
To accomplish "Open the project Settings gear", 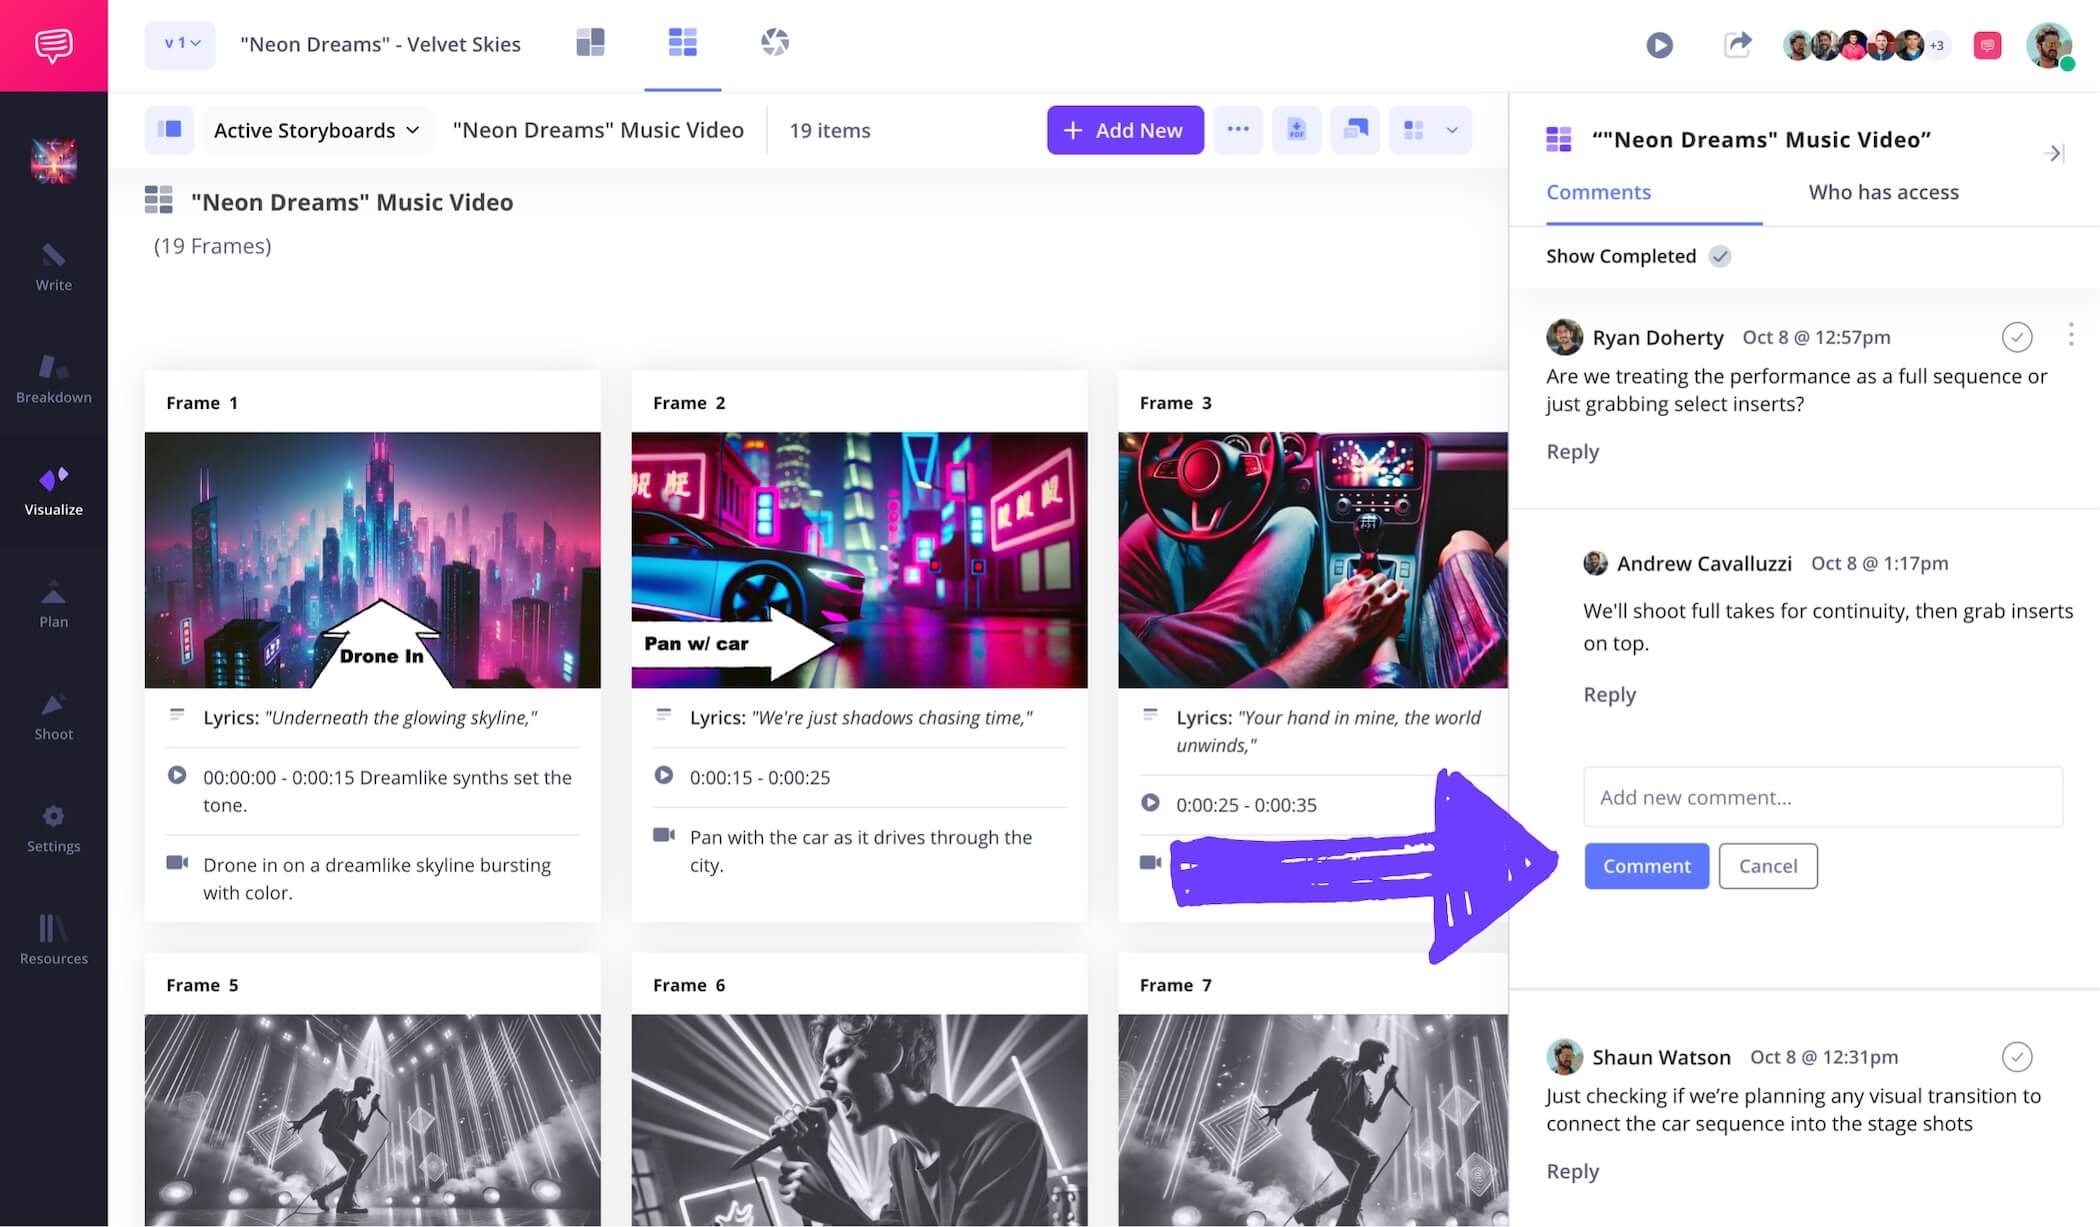I will (54, 828).
